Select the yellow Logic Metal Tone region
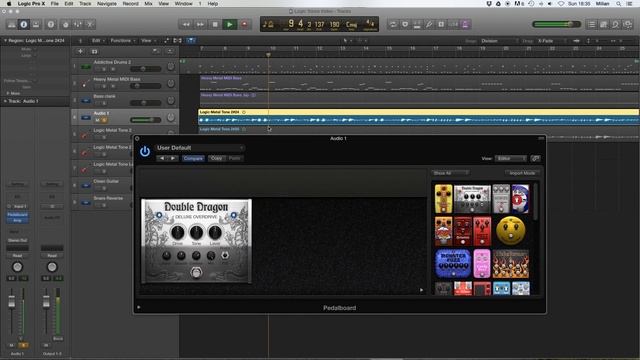640x360 pixels. click(418, 117)
